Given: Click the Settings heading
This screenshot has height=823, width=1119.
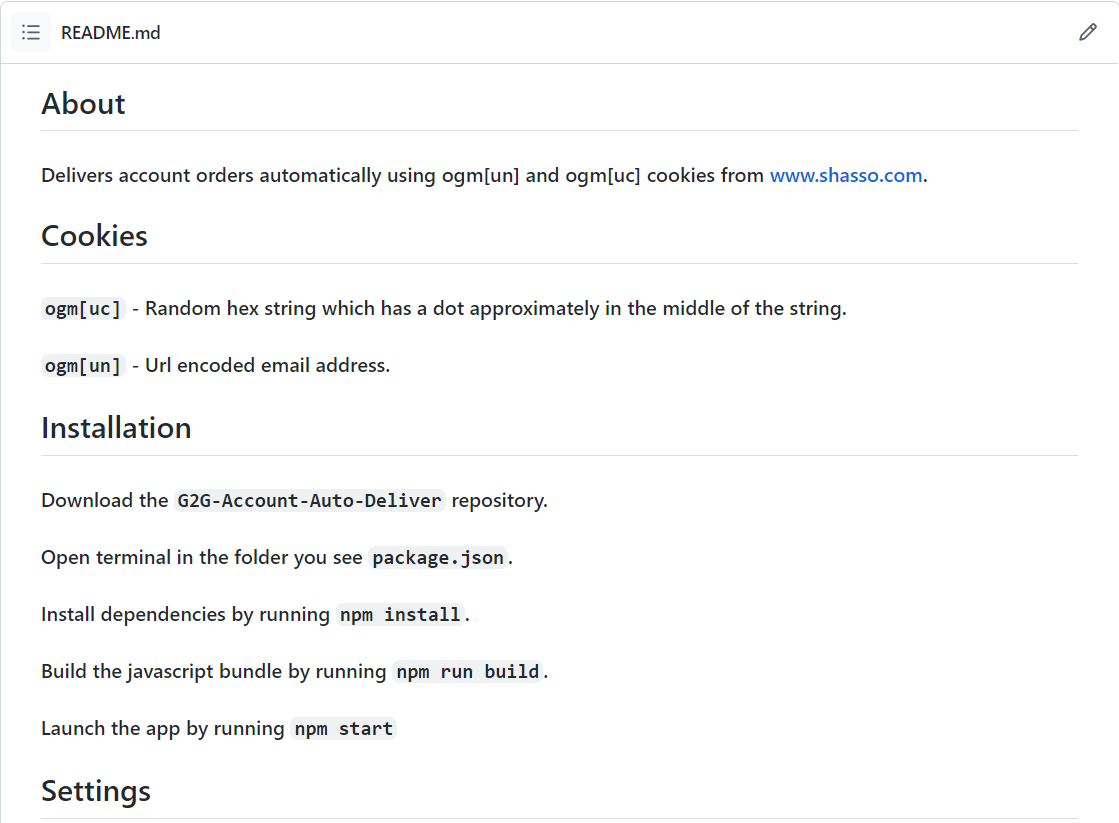Looking at the screenshot, I should point(96,791).
